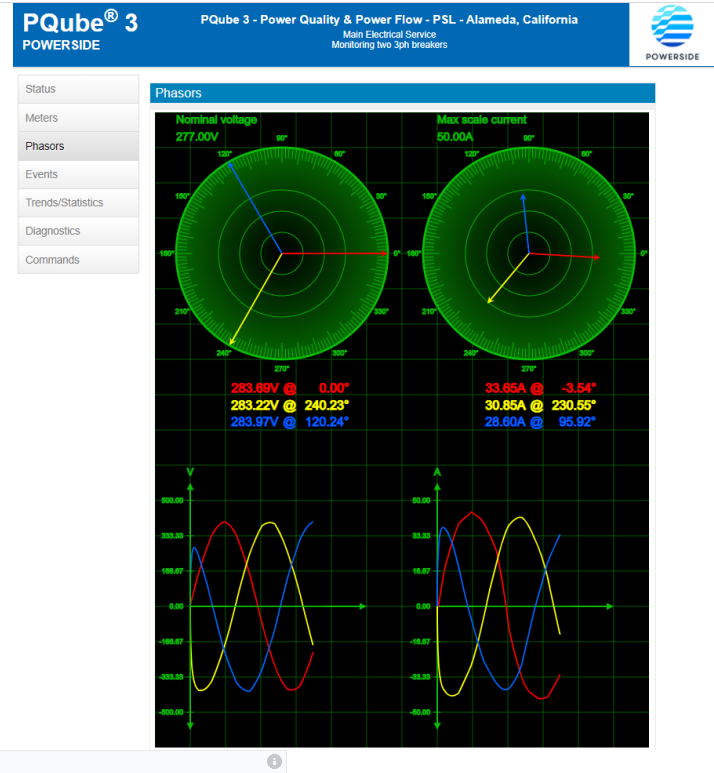This screenshot has width=714, height=773.
Task: Click the blue voltage reading 283.97V
Action: (255, 422)
